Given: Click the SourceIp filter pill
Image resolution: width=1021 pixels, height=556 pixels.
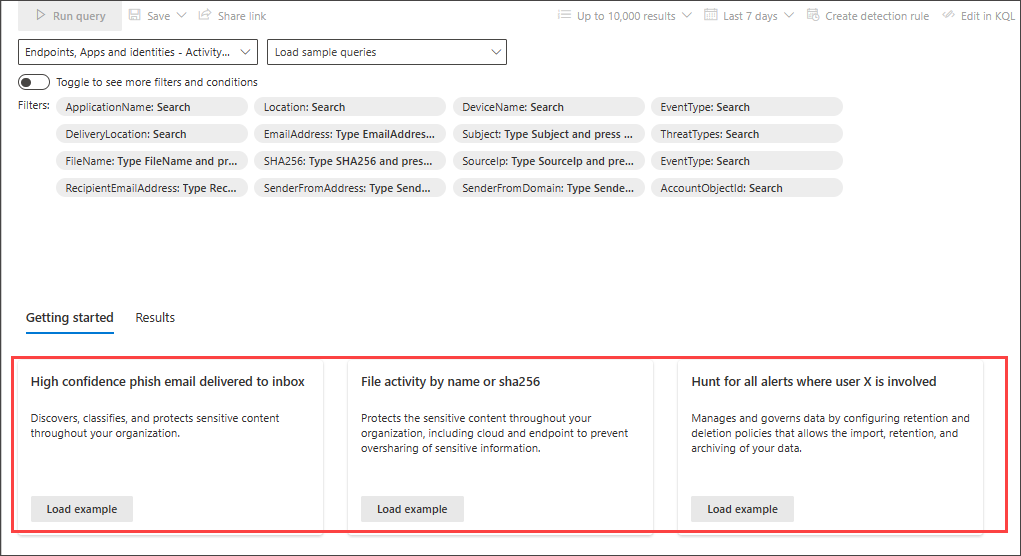Looking at the screenshot, I should tap(549, 161).
